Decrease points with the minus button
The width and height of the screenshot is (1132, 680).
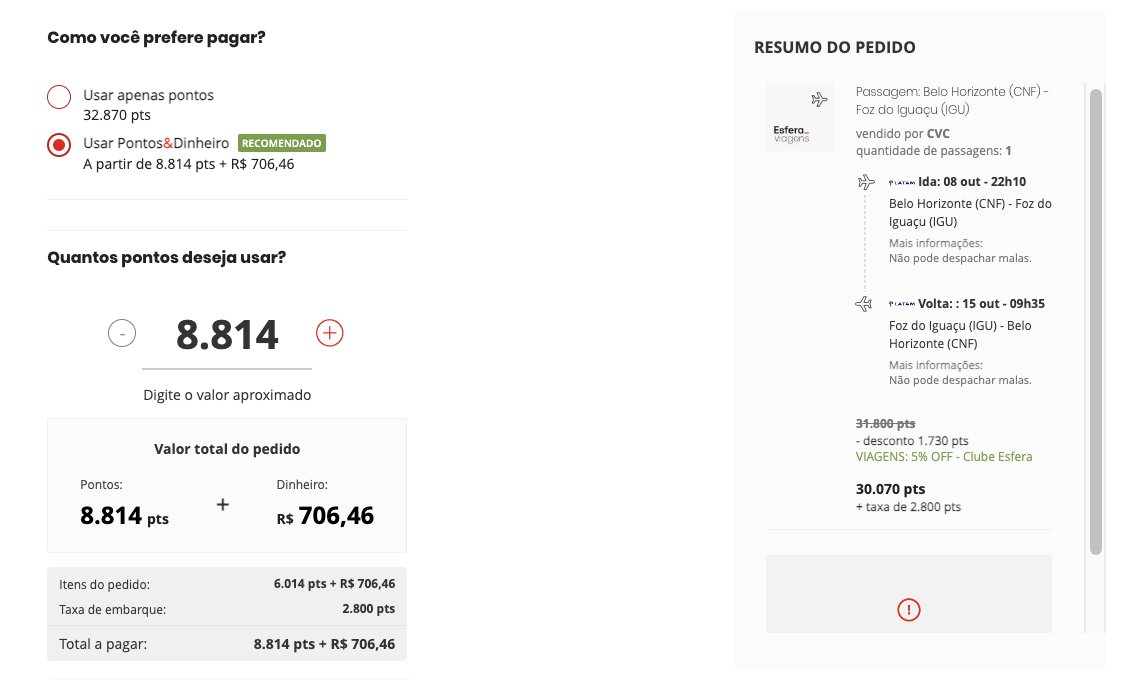[x=122, y=333]
